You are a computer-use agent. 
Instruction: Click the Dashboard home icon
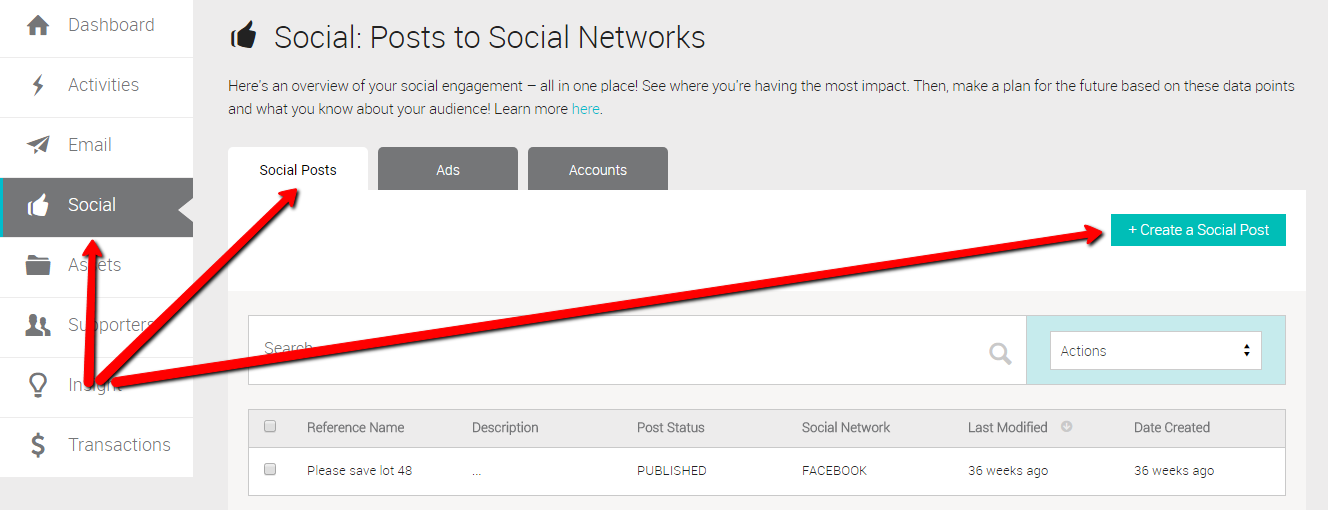pyautogui.click(x=38, y=25)
